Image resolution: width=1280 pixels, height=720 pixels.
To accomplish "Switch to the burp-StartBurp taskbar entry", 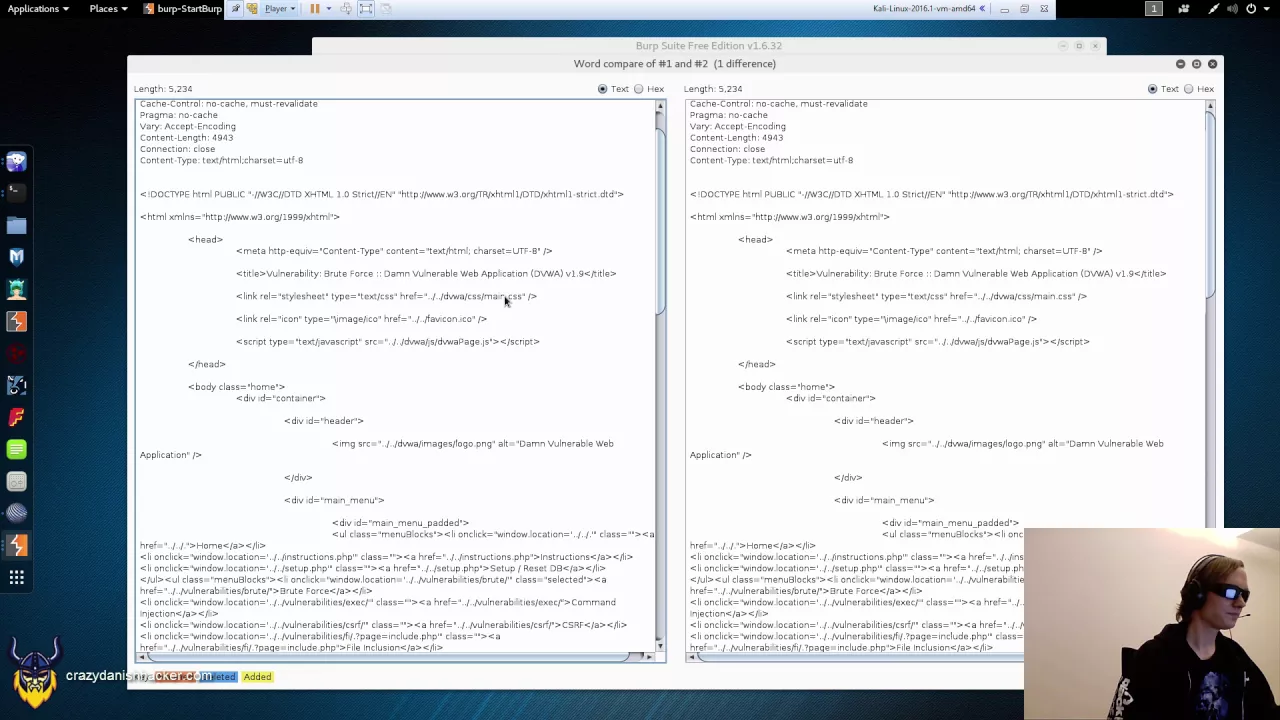I will coord(182,8).
